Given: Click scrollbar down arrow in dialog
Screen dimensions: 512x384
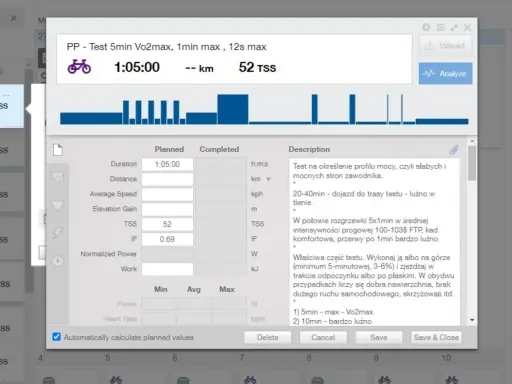Looking at the screenshot, I should (472, 320).
